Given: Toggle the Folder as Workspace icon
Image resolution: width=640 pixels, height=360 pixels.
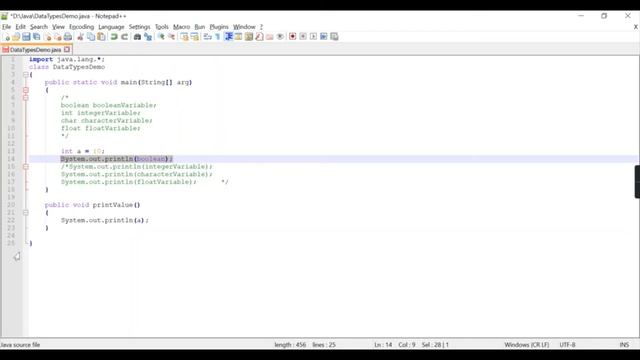Looking at the screenshot, I should coord(269,37).
